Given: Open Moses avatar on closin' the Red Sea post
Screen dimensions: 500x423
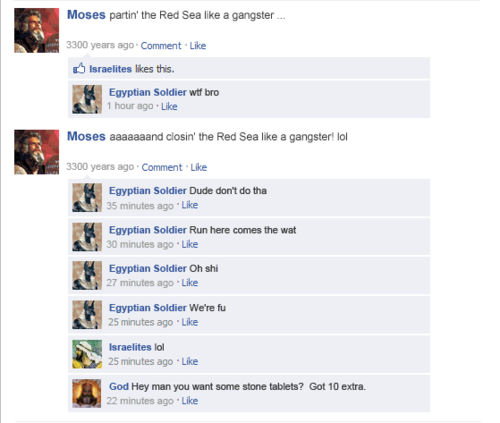Looking at the screenshot, I should [x=37, y=152].
